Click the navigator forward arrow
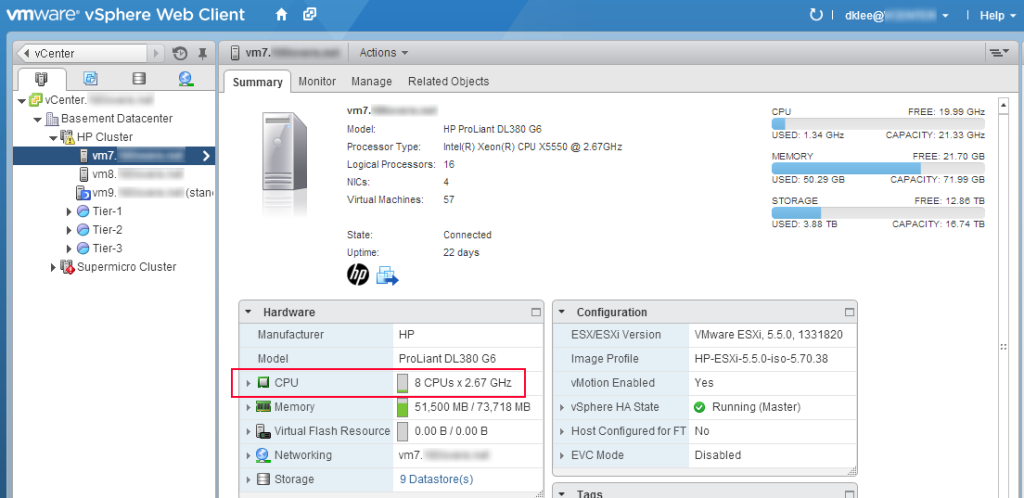Viewport: 1024px width, 498px height. point(155,53)
